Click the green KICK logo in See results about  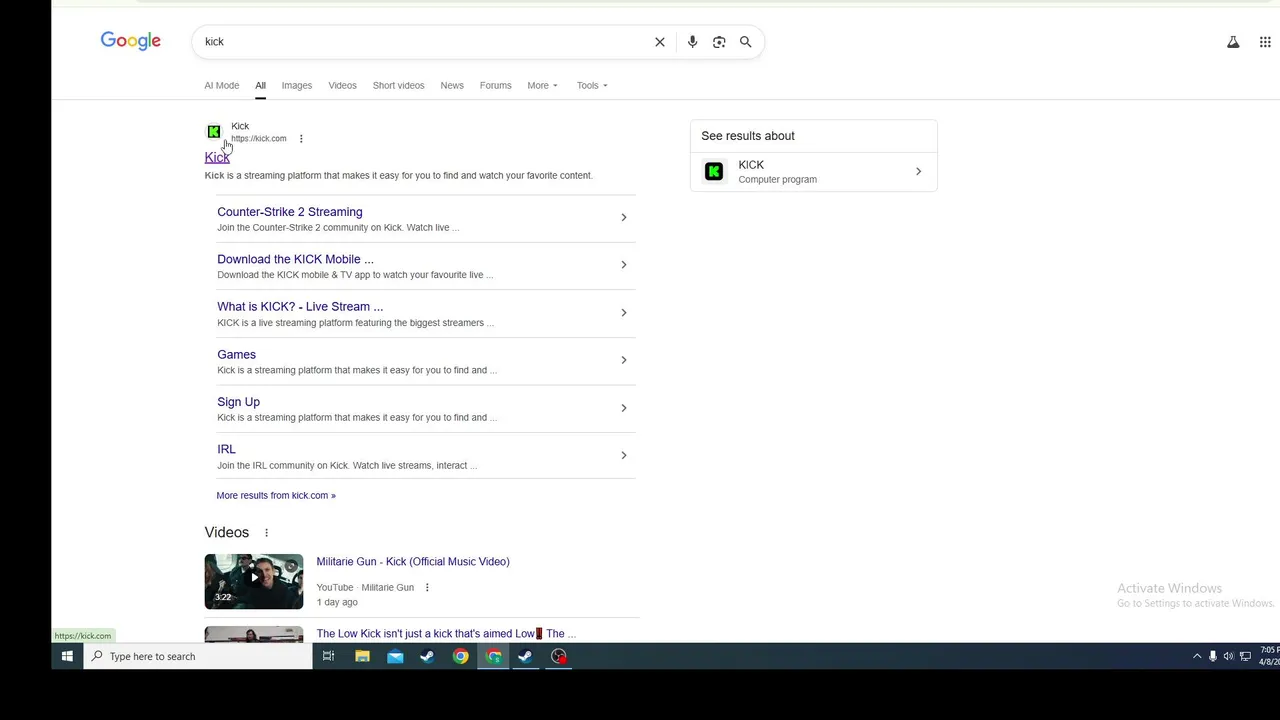pyautogui.click(x=714, y=172)
